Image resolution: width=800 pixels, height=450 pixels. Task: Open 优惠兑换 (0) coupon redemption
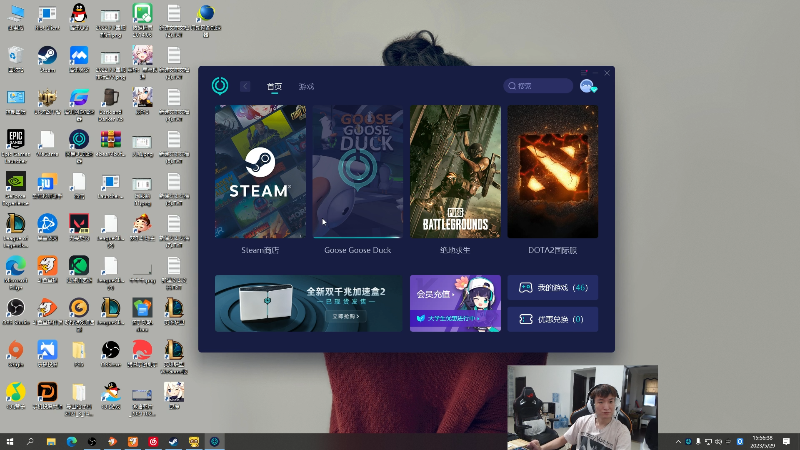point(553,319)
